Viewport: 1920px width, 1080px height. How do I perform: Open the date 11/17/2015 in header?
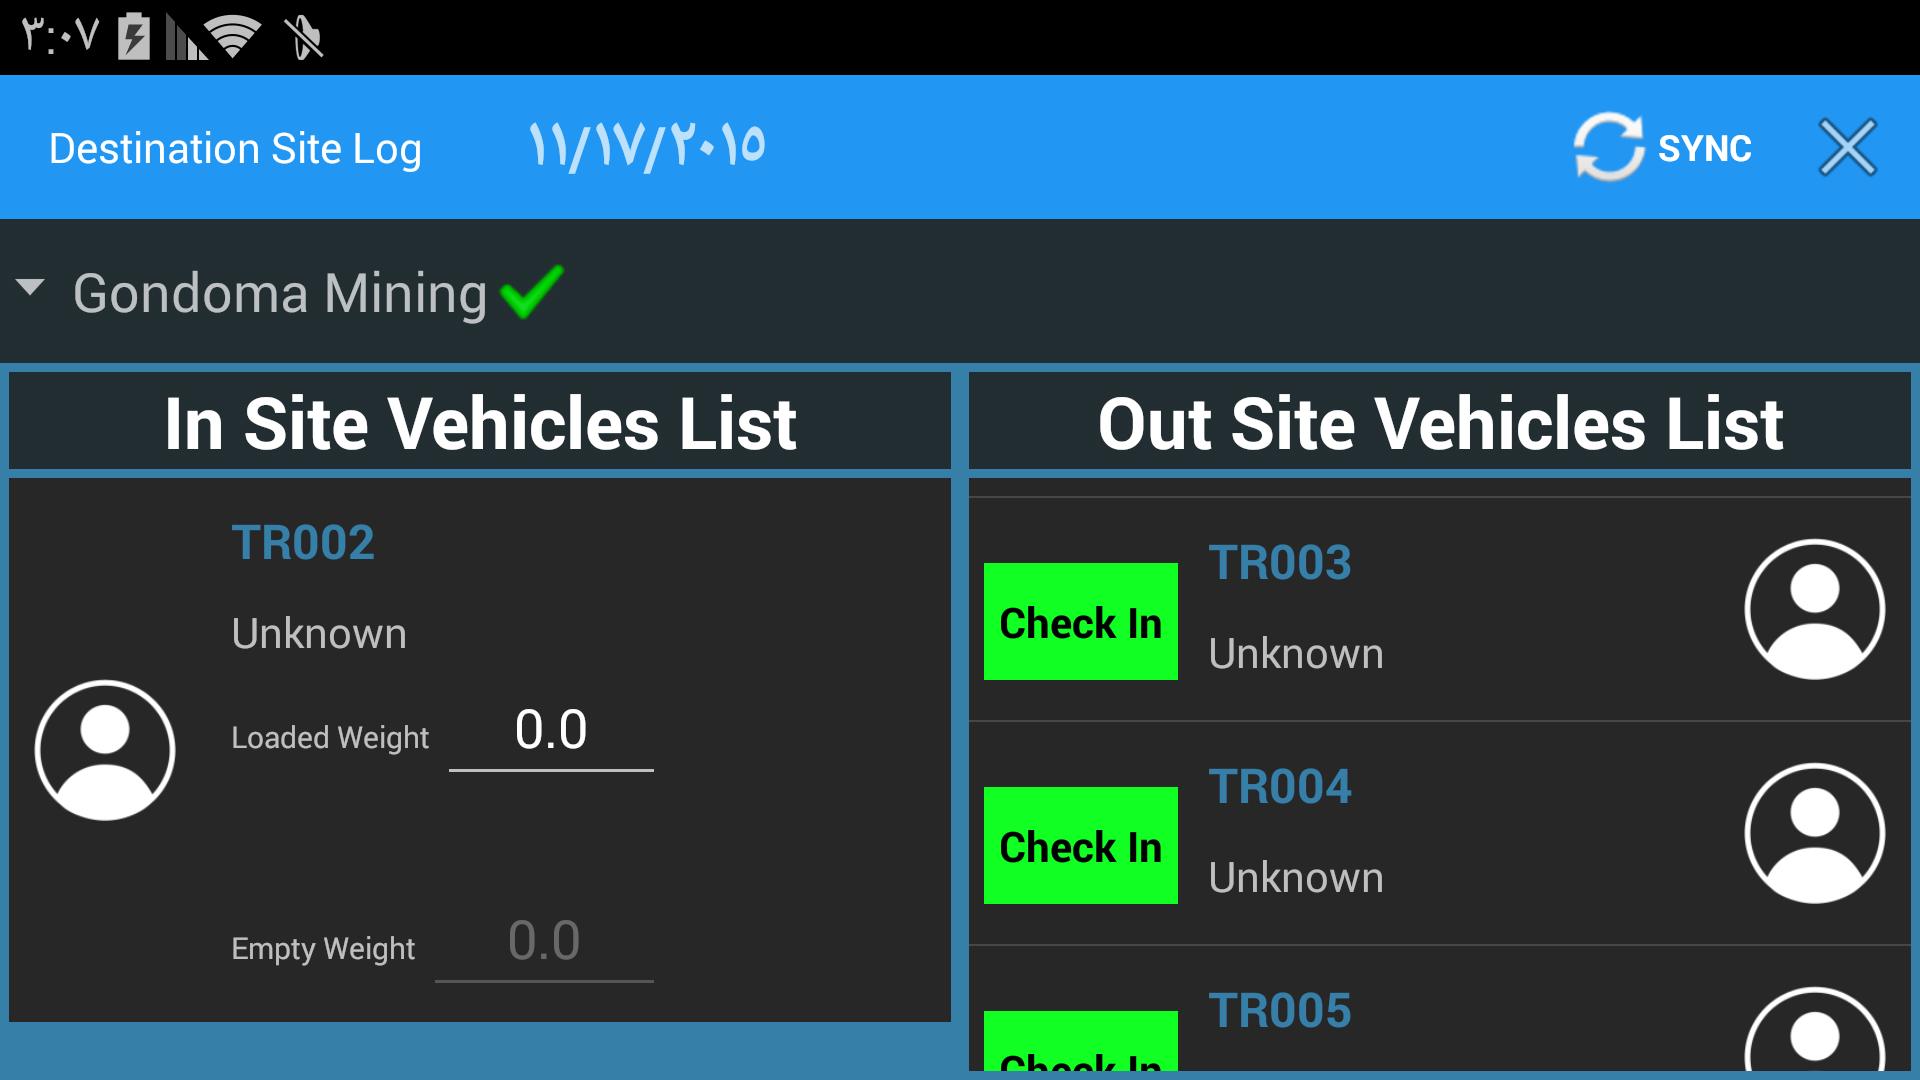[646, 146]
